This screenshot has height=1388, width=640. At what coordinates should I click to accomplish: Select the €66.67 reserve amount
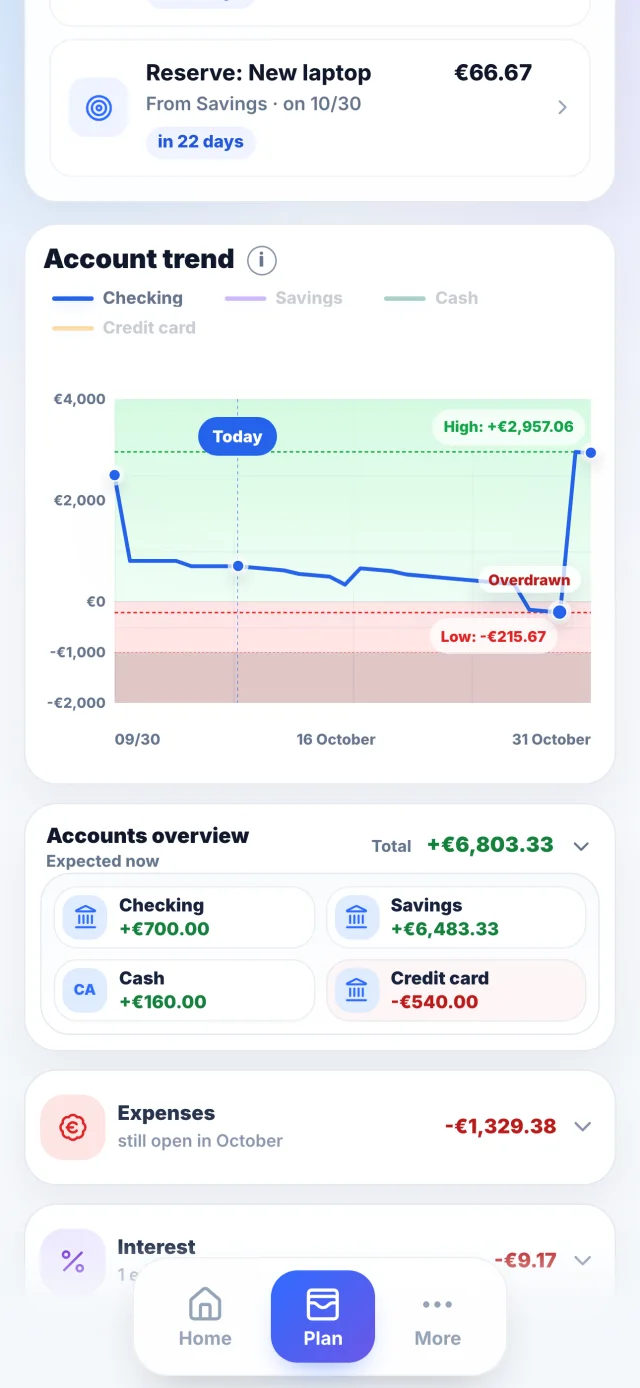[x=493, y=73]
